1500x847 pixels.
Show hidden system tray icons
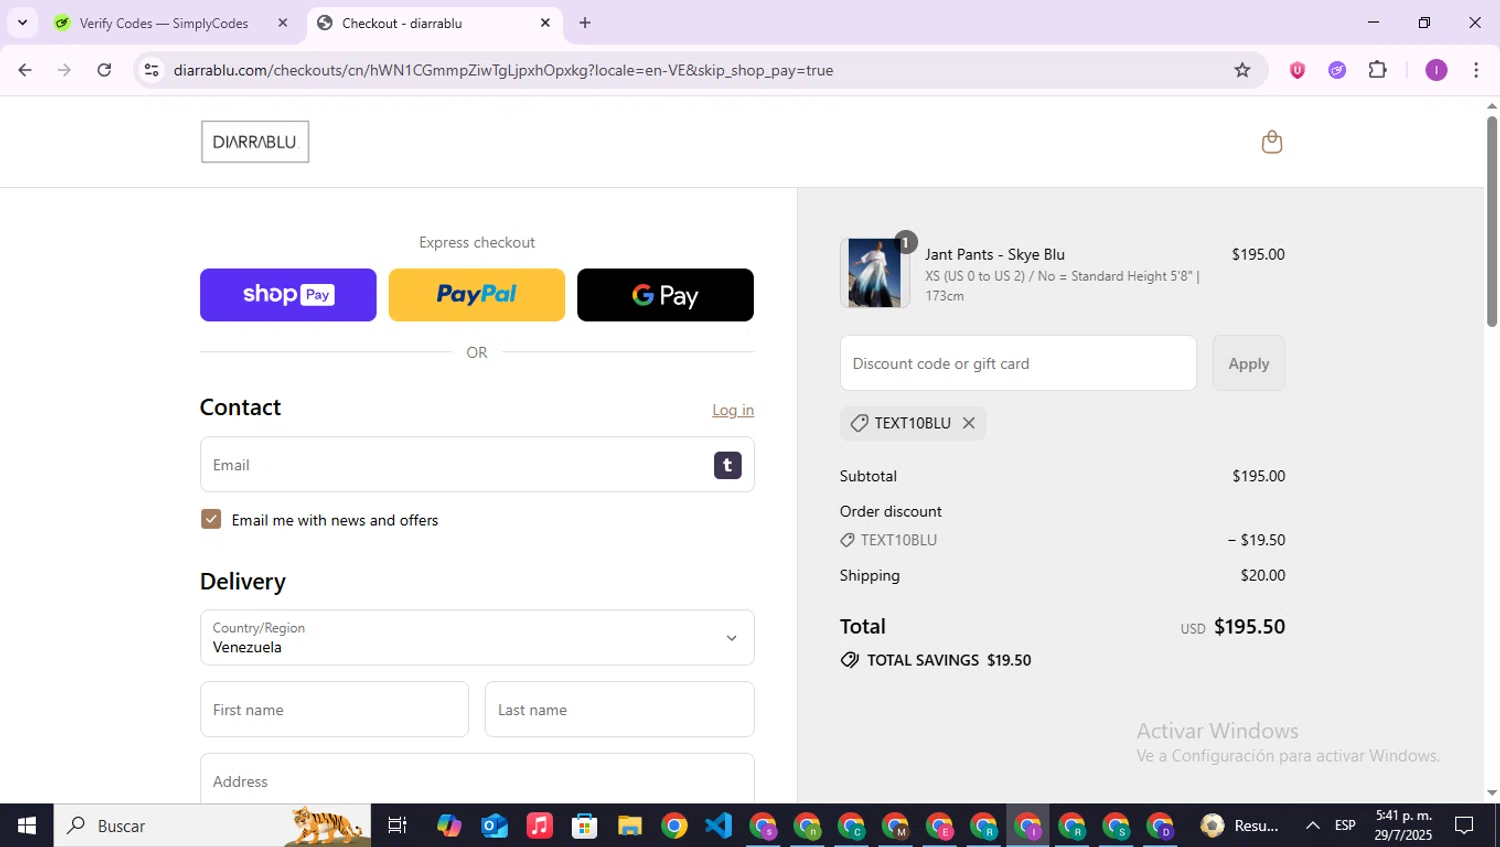[1312, 825]
